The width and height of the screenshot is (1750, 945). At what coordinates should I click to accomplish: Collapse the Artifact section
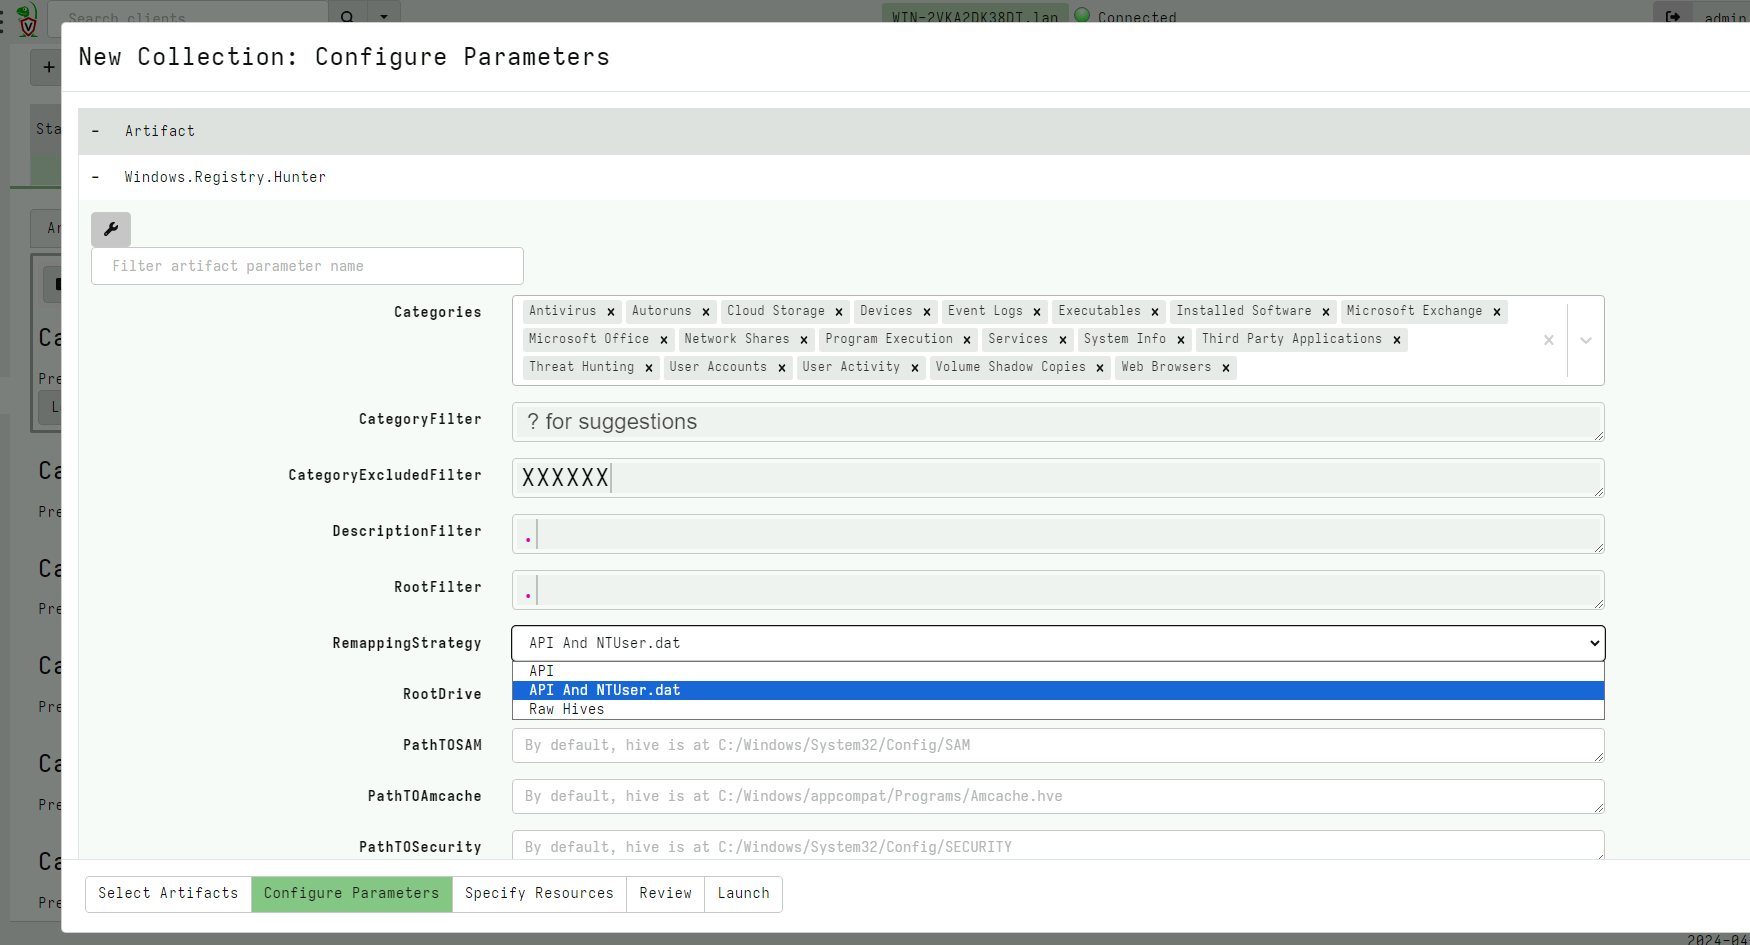(x=95, y=131)
